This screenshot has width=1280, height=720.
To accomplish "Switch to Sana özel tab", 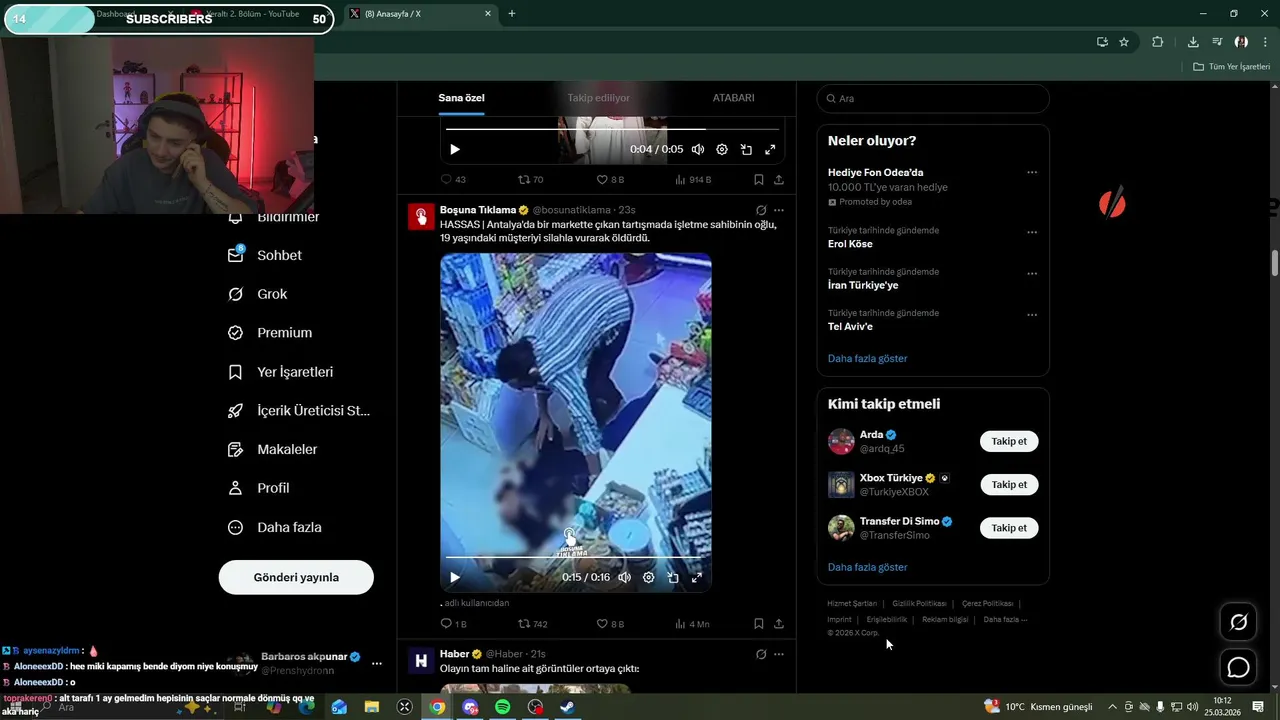I will (461, 98).
